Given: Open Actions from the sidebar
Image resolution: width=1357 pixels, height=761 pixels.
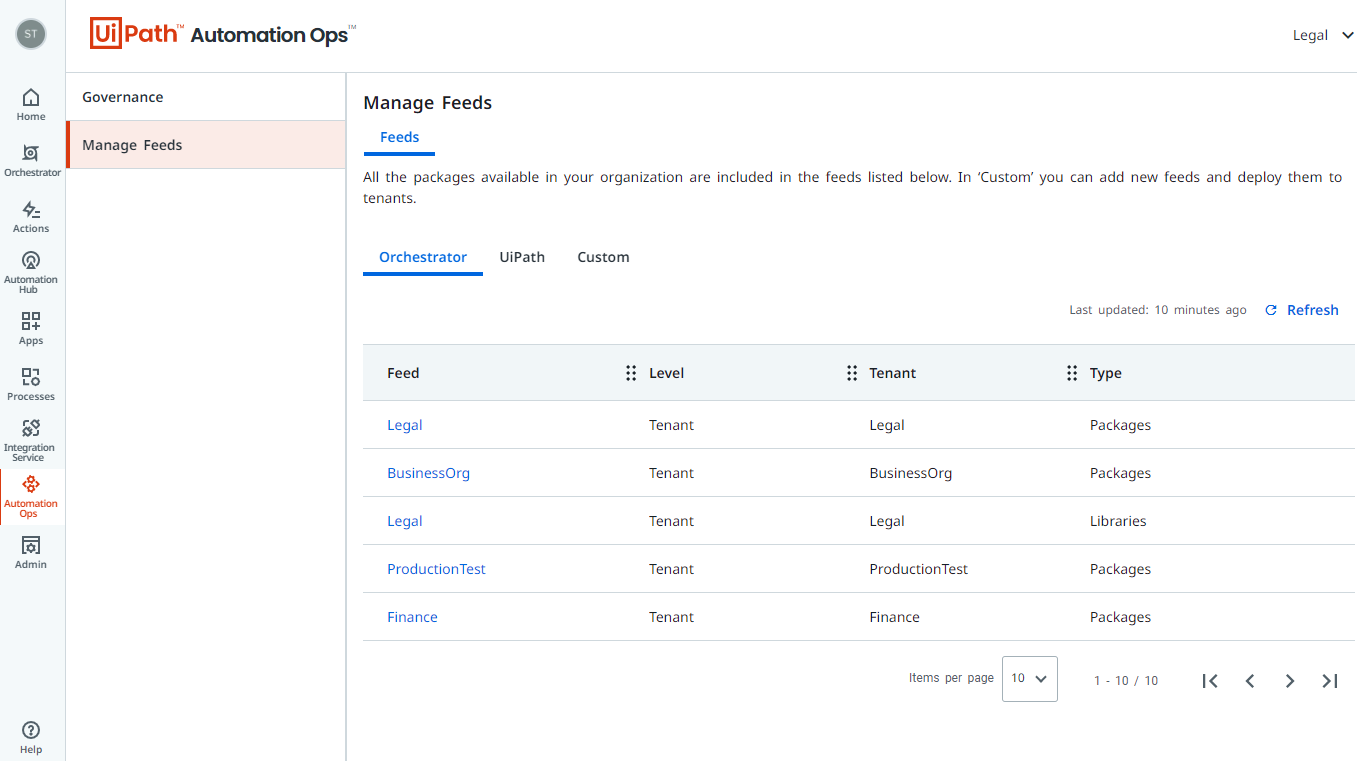Looking at the screenshot, I should pyautogui.click(x=31, y=217).
